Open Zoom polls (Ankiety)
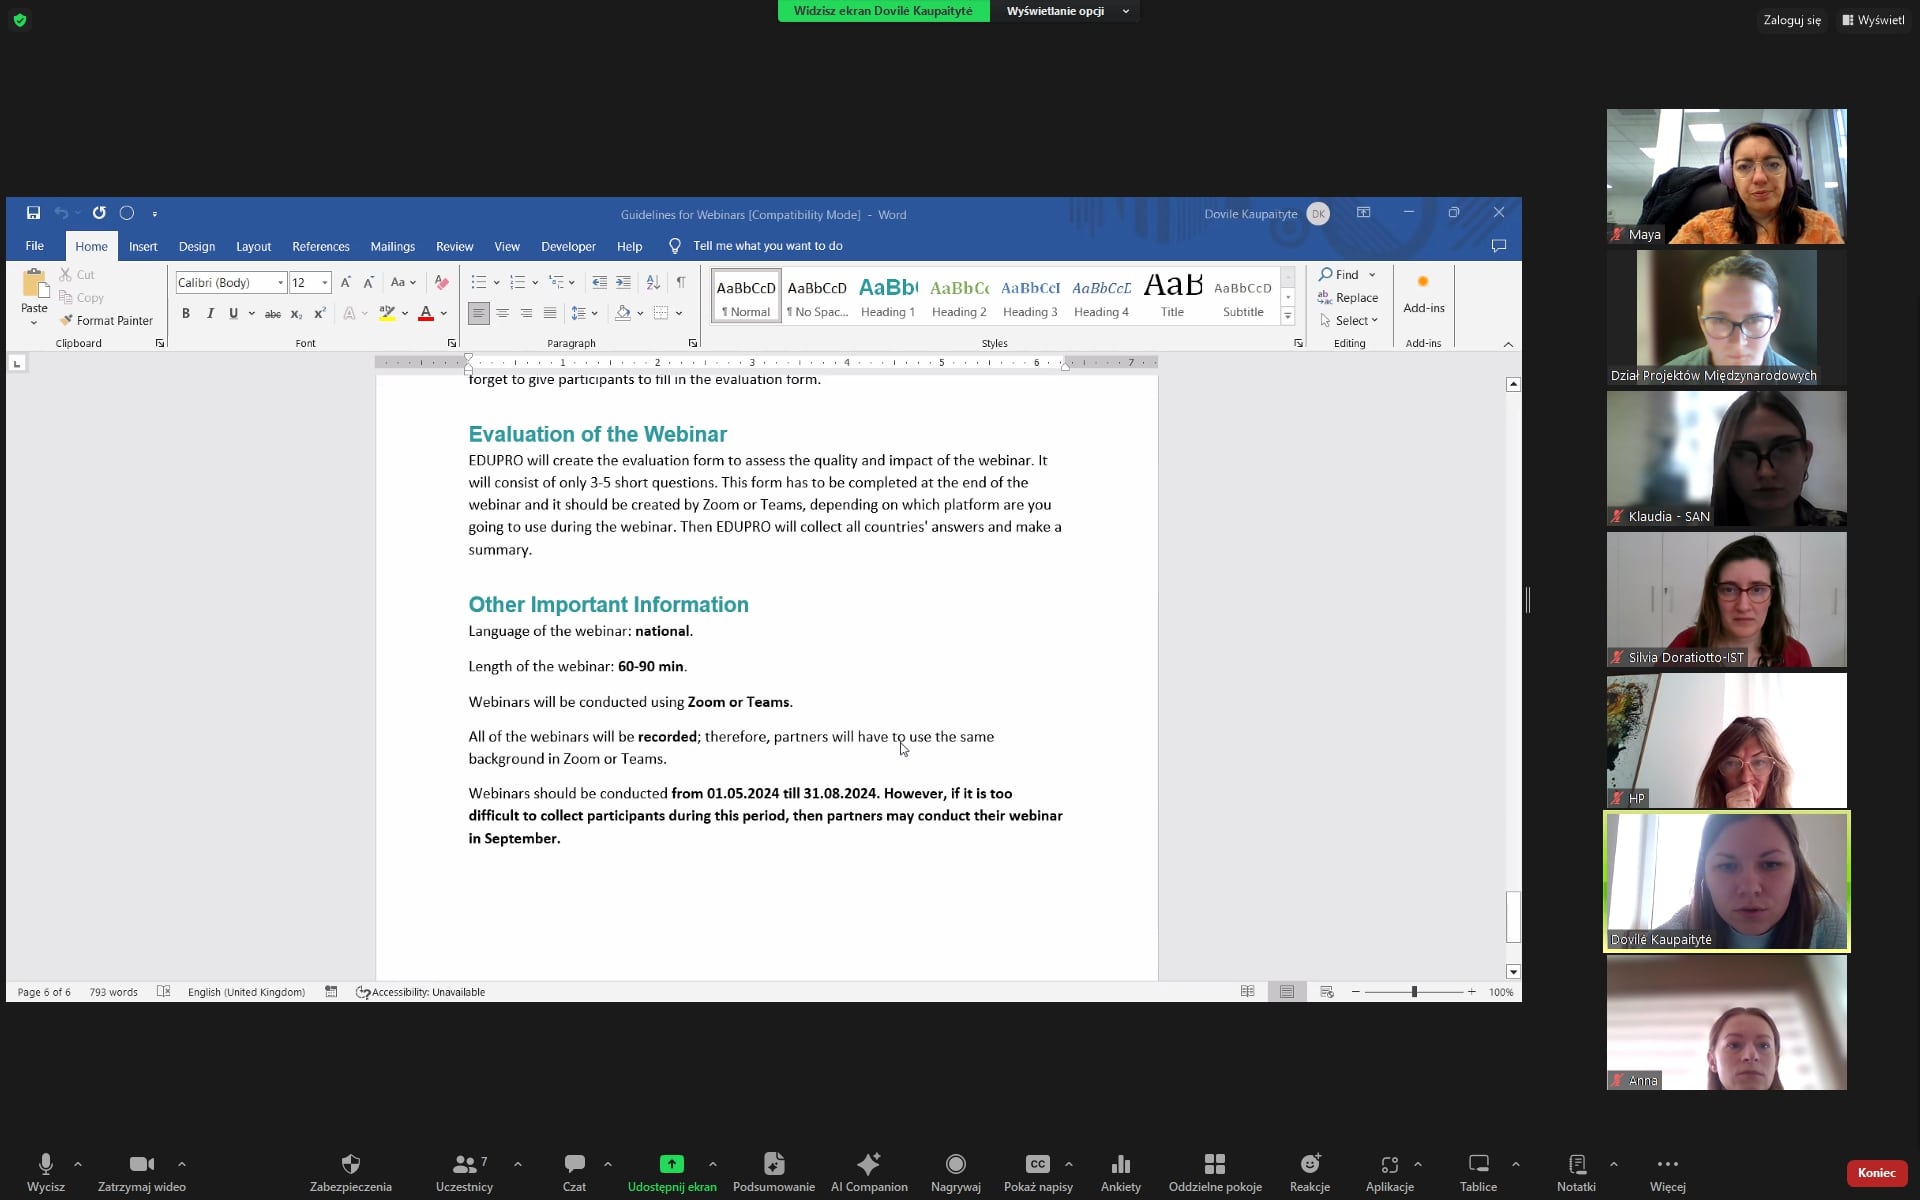1920x1200 pixels. (1120, 1172)
